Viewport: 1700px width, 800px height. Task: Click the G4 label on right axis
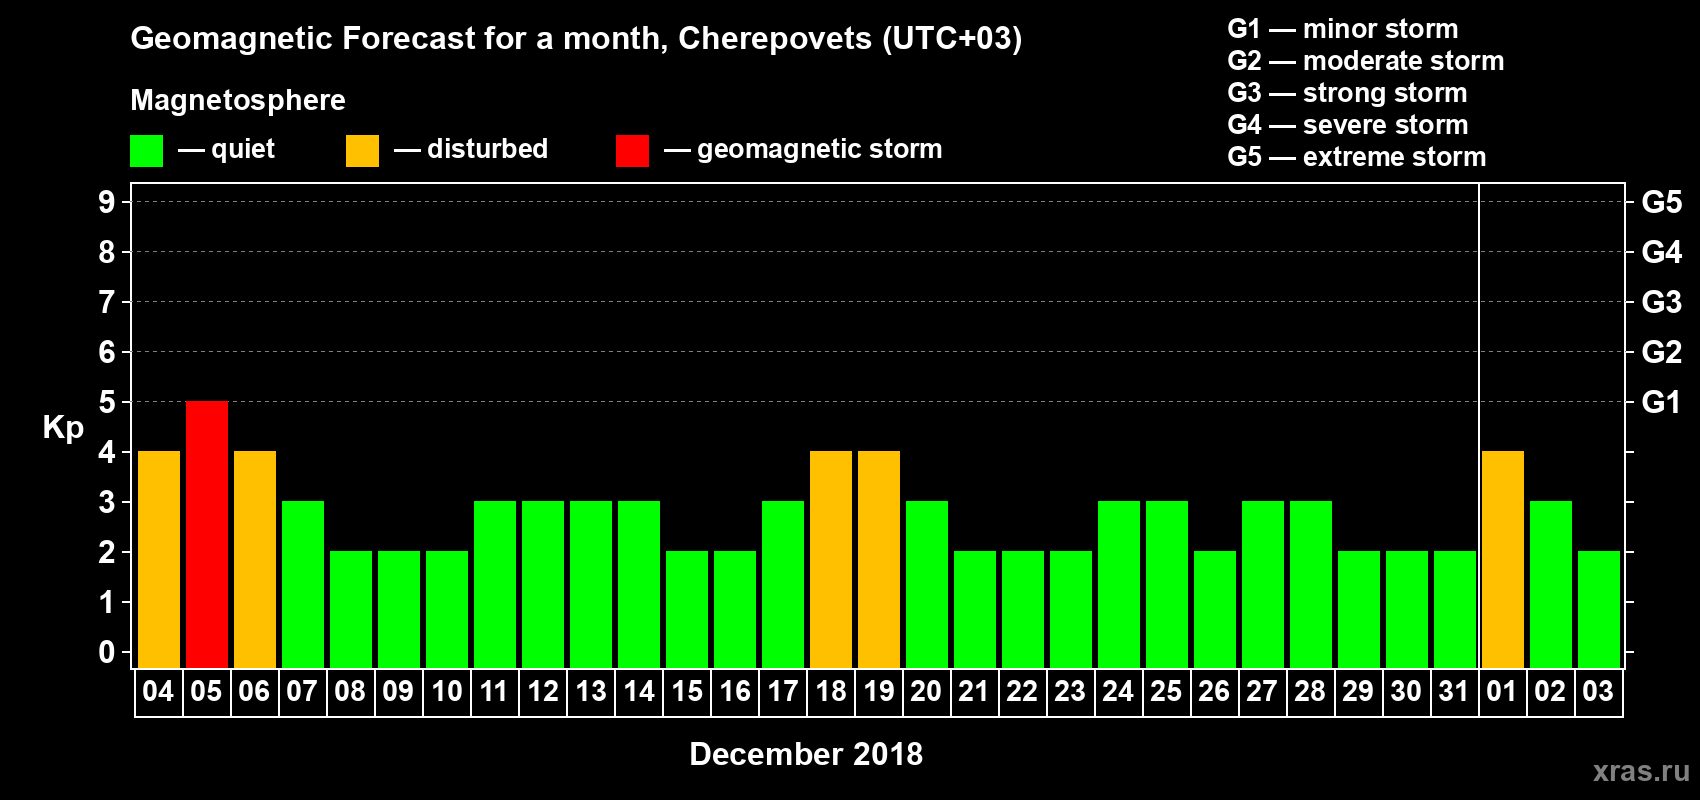click(x=1661, y=252)
